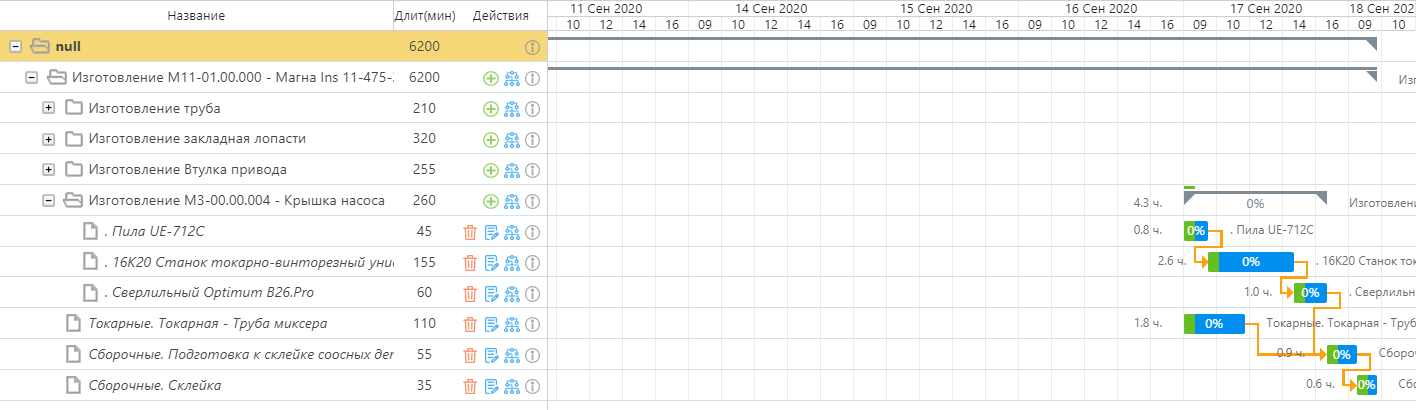Viewport: 1416px width, 410px height.
Task: Show info for the null root row
Action: [x=533, y=46]
